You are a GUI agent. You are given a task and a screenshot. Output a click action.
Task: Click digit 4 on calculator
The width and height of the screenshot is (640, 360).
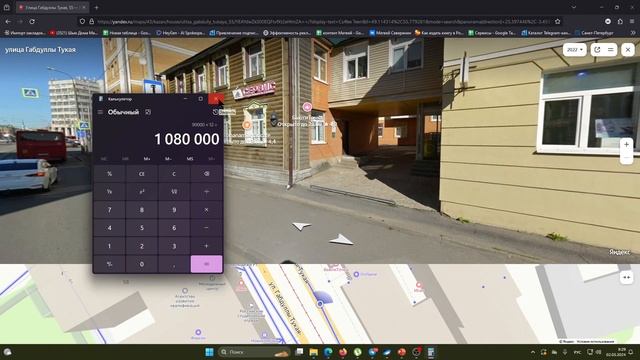point(109,228)
